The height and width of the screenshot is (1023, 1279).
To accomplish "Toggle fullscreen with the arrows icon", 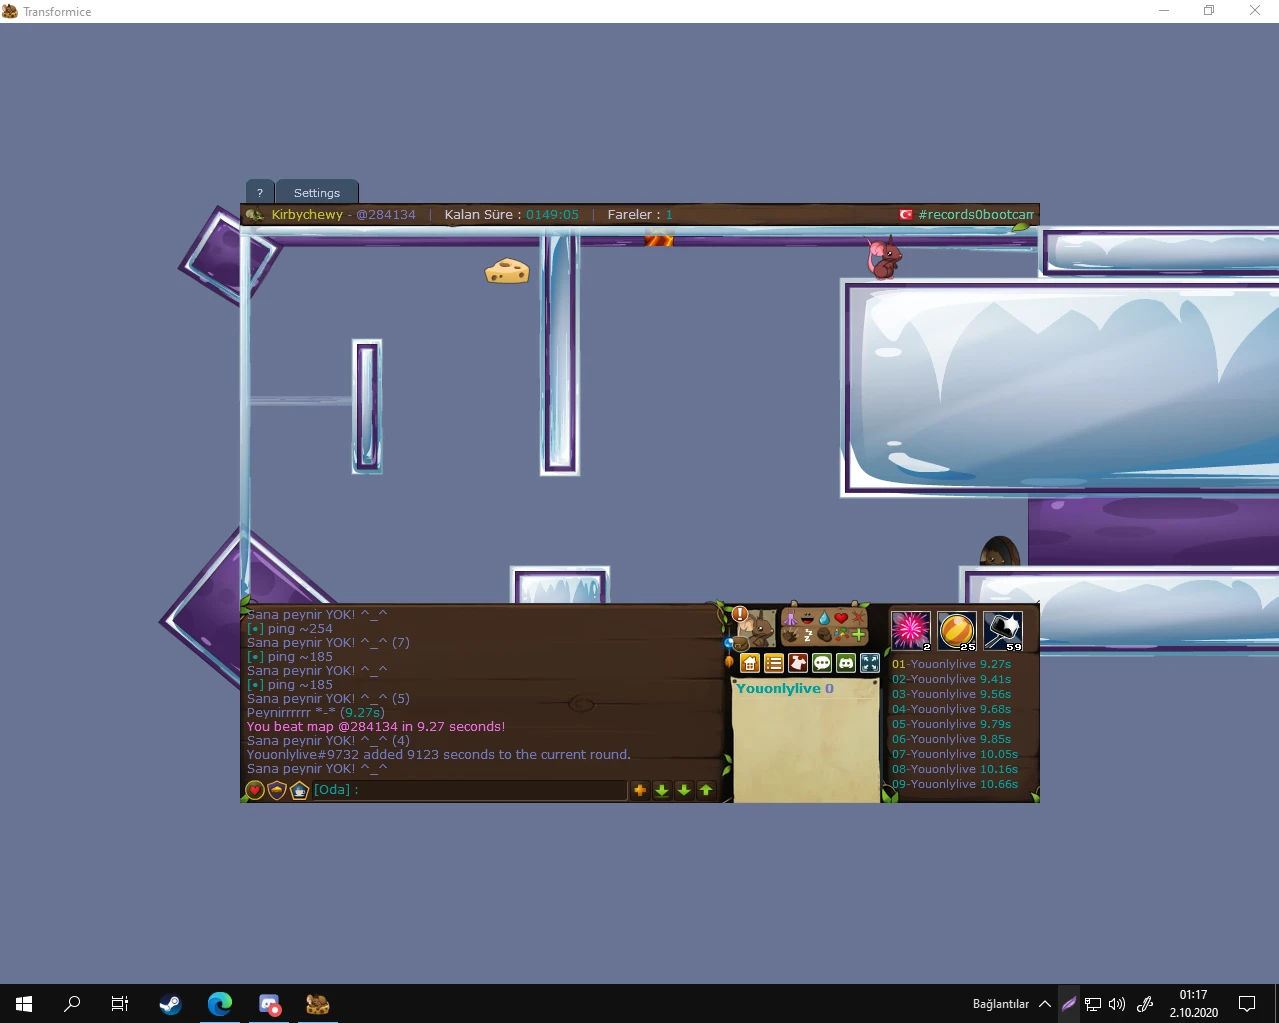I will tap(870, 663).
